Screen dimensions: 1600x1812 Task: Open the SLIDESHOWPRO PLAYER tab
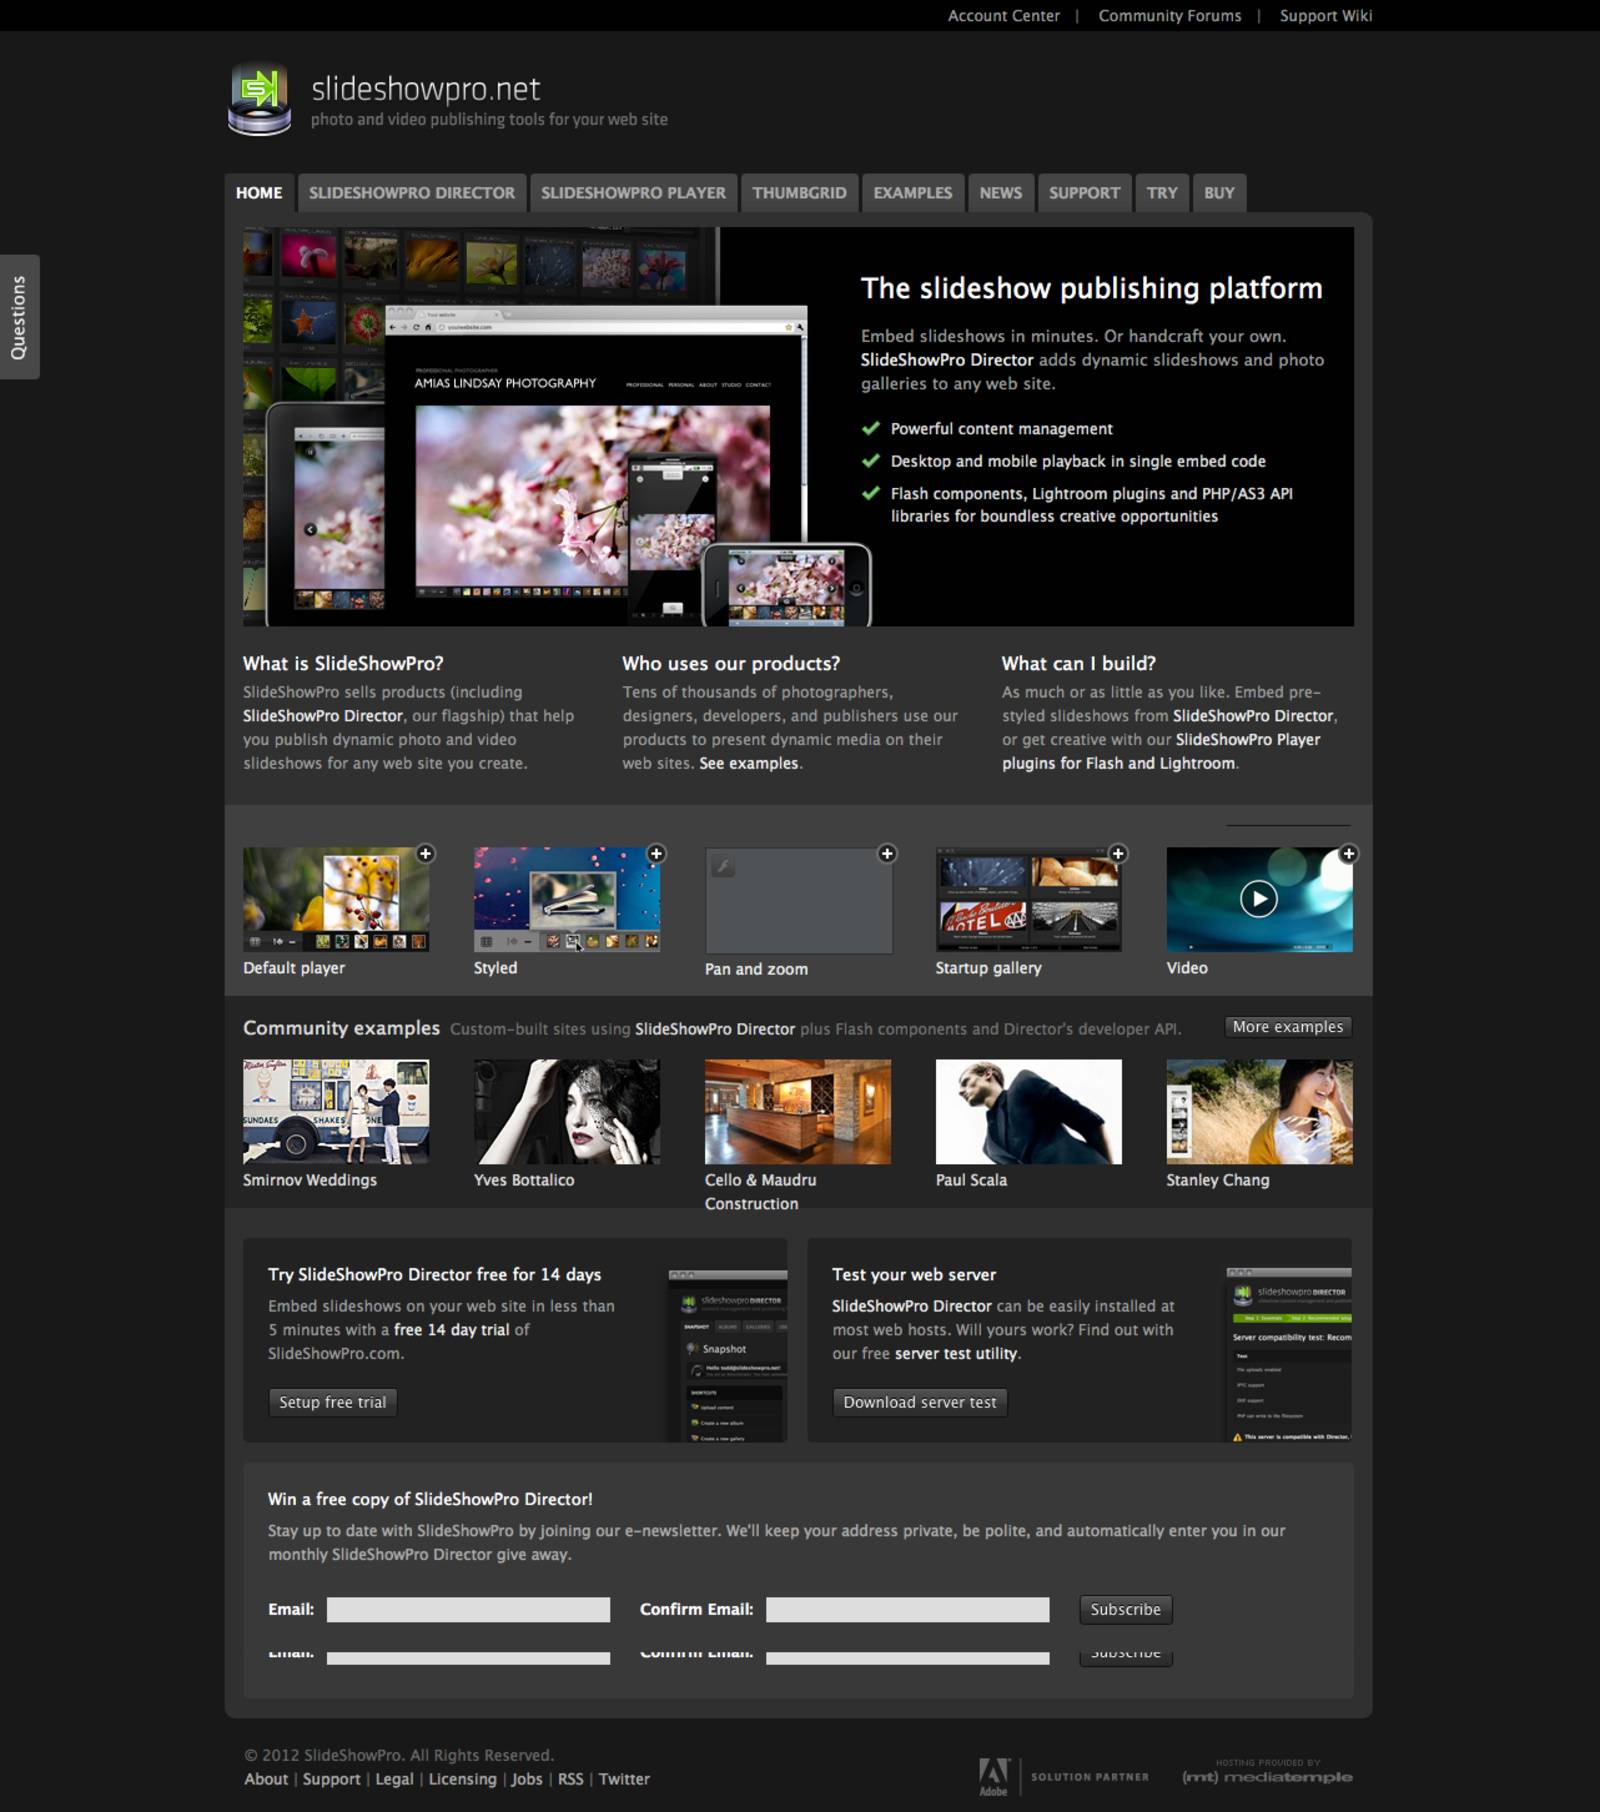pos(634,193)
